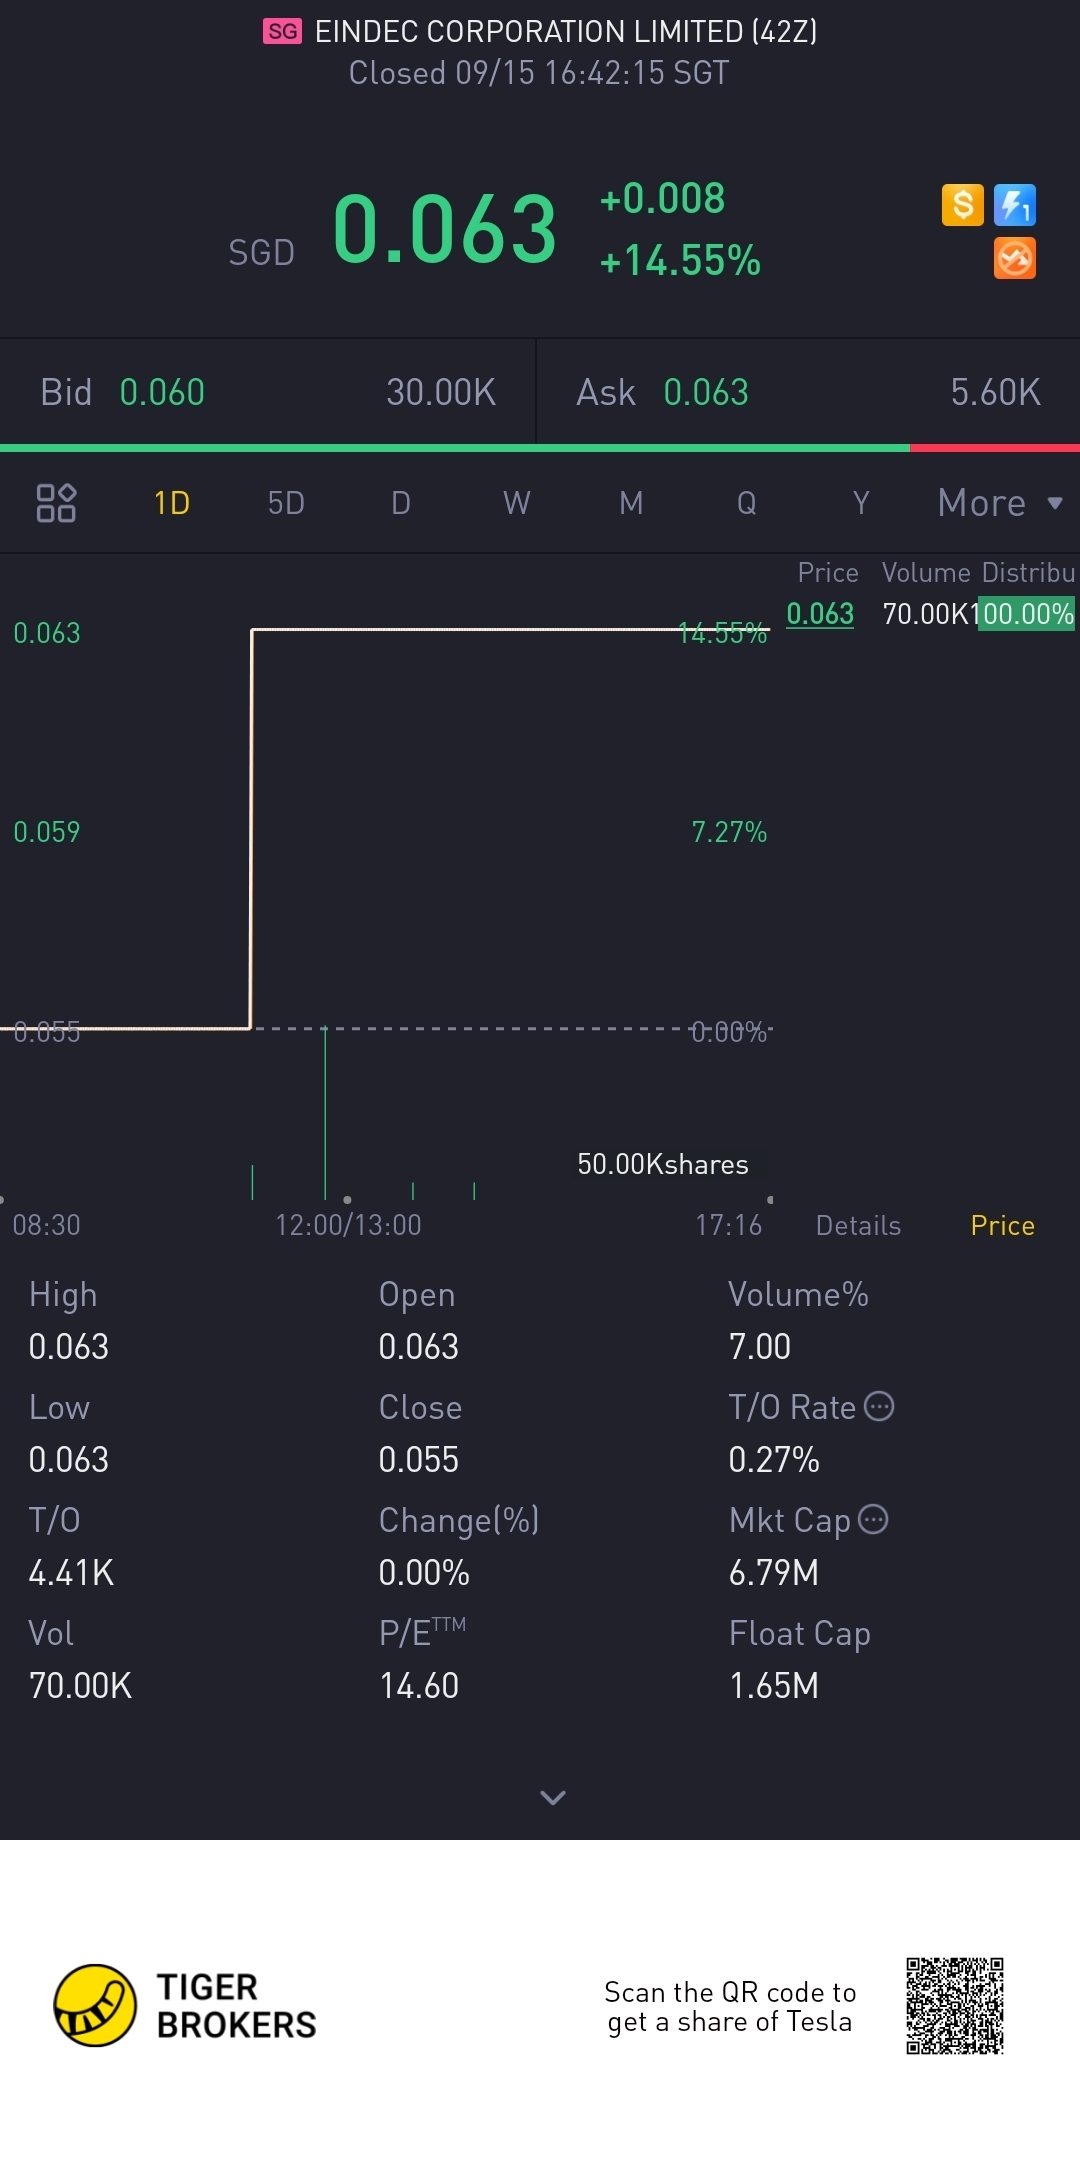Select the W weekly chart tab
This screenshot has width=1080, height=2172.
click(x=516, y=502)
